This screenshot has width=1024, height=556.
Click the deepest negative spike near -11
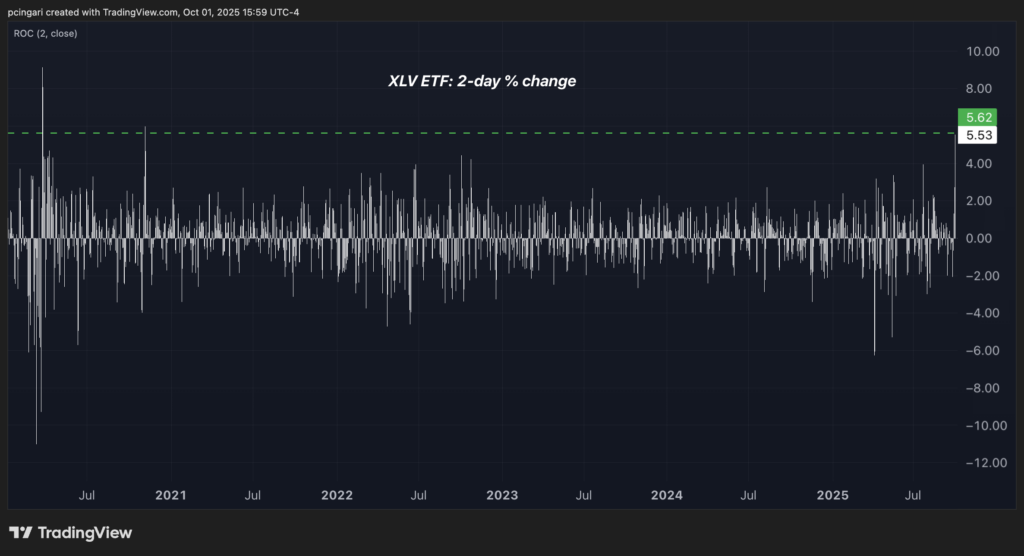pyautogui.click(x=36, y=438)
